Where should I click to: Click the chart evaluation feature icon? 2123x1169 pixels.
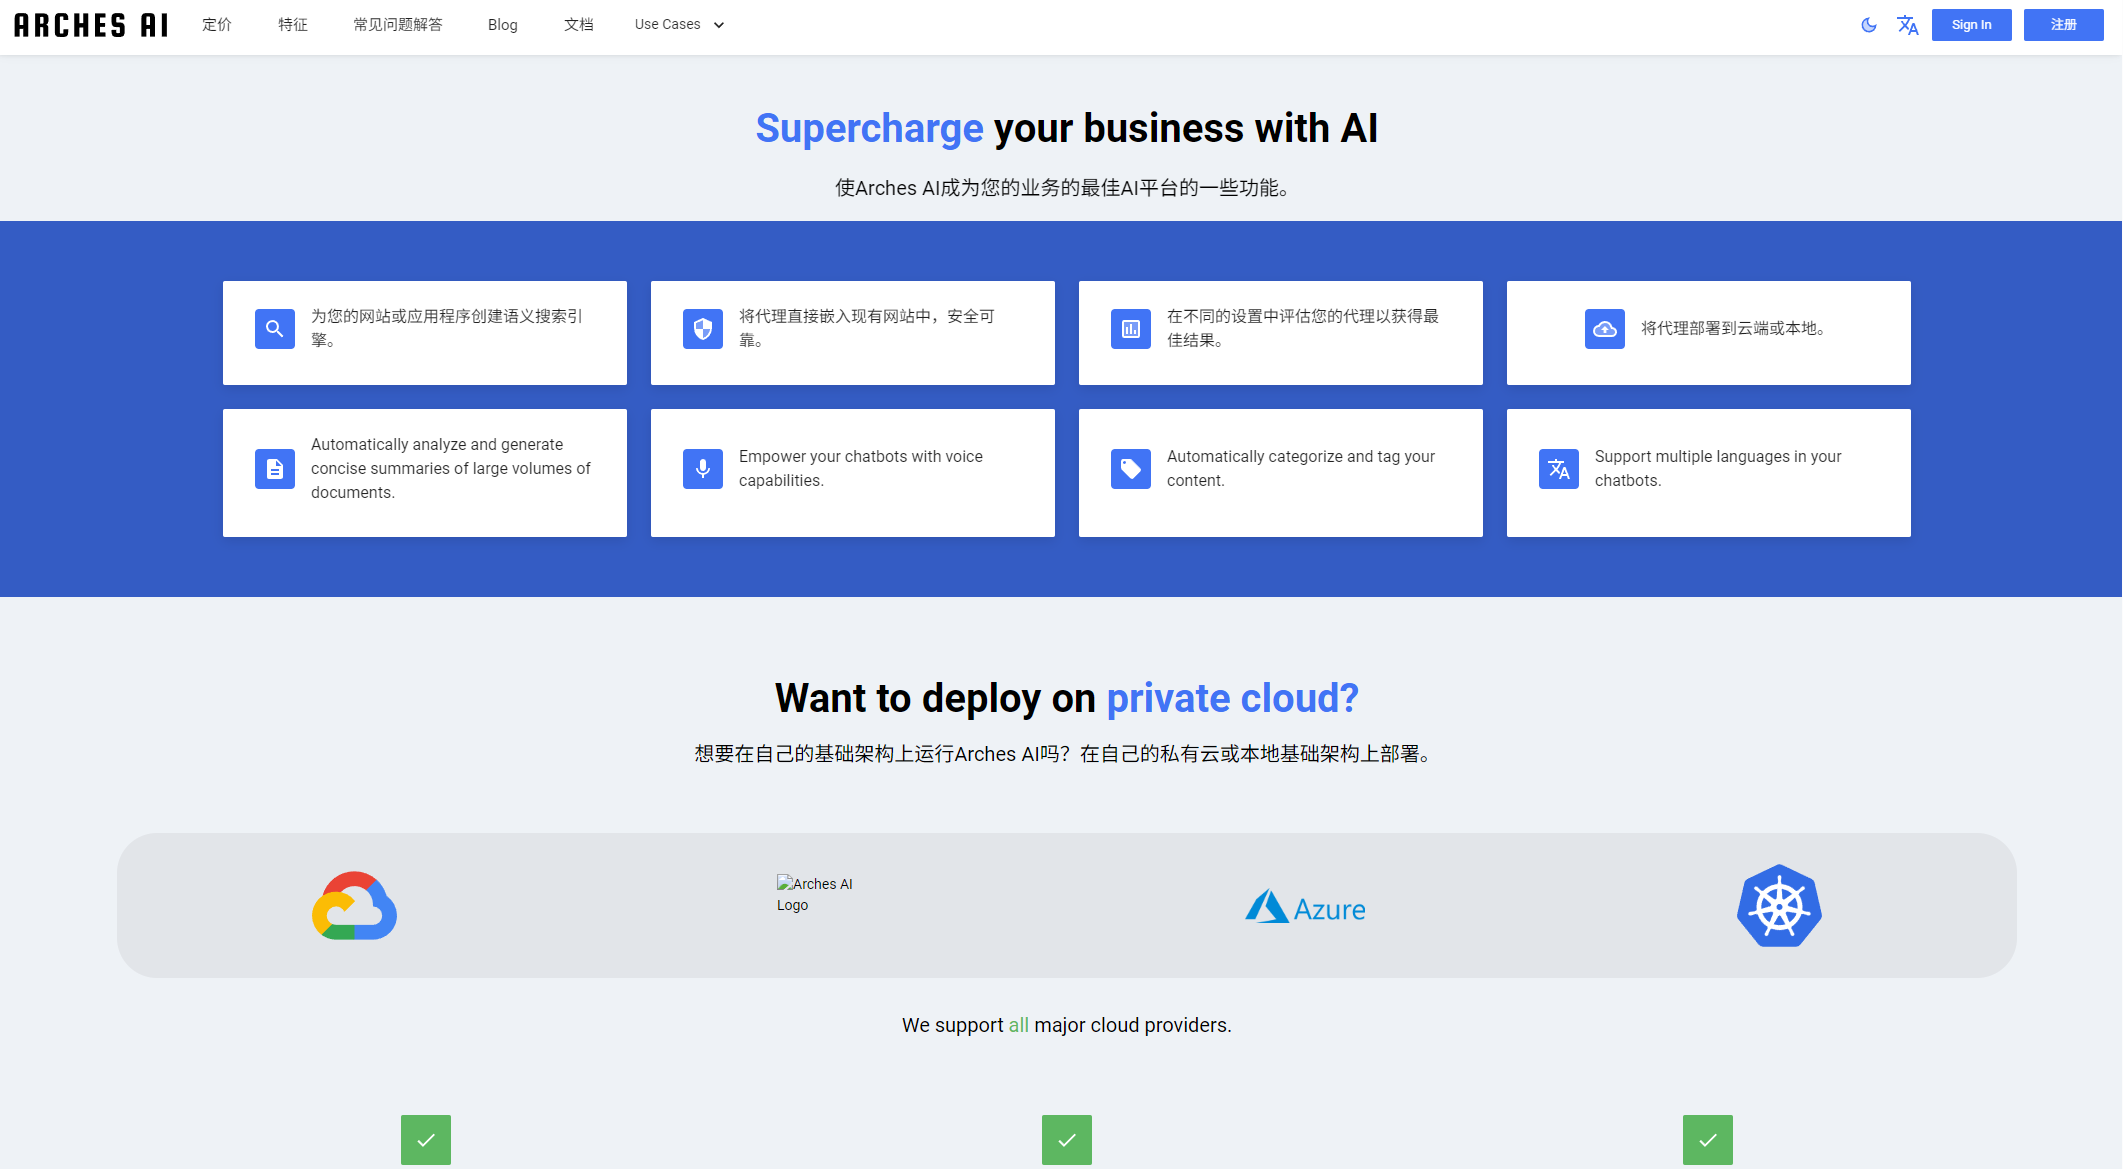[x=1130, y=329]
